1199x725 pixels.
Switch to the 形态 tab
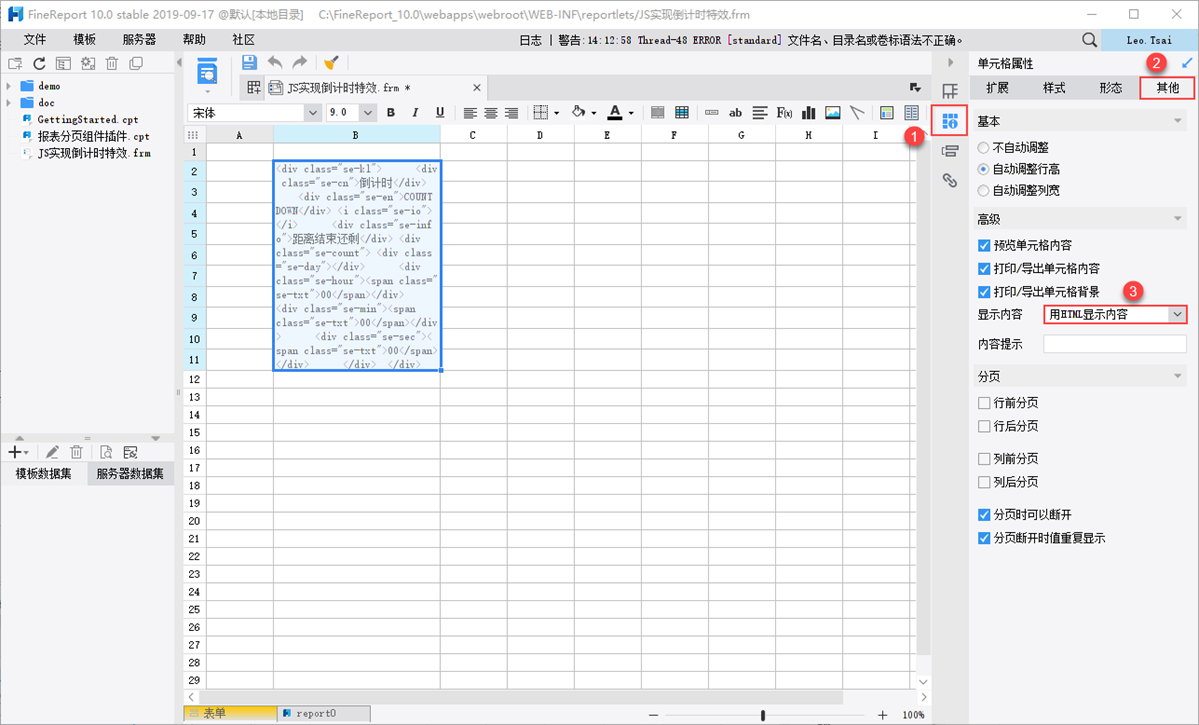tap(1110, 88)
